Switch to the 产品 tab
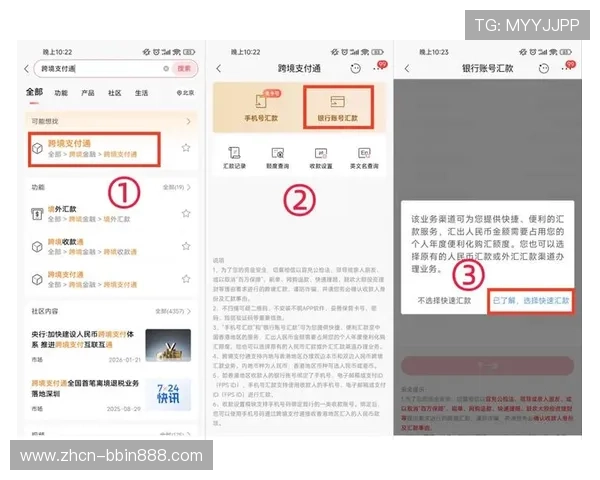 click(x=88, y=93)
